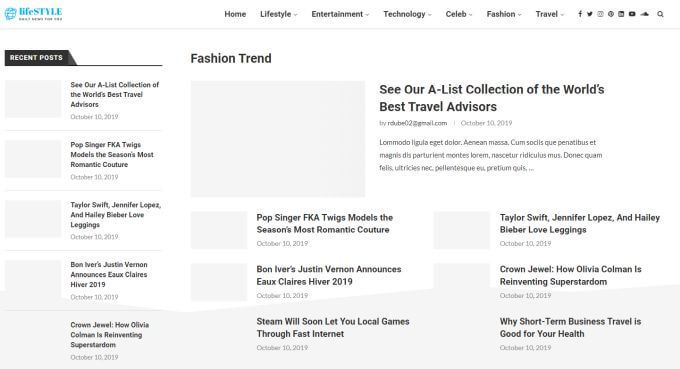Viewport: 680px width, 369px height.
Task: Open the Twitter bird icon in header
Action: [590, 14]
